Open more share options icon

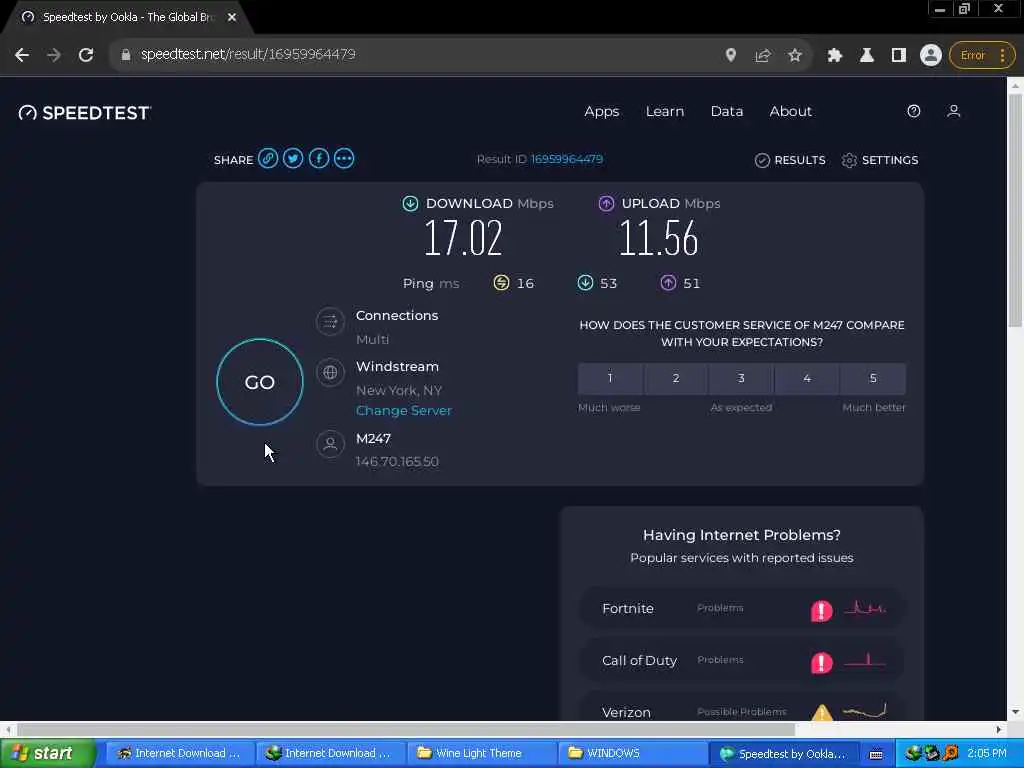click(x=344, y=159)
